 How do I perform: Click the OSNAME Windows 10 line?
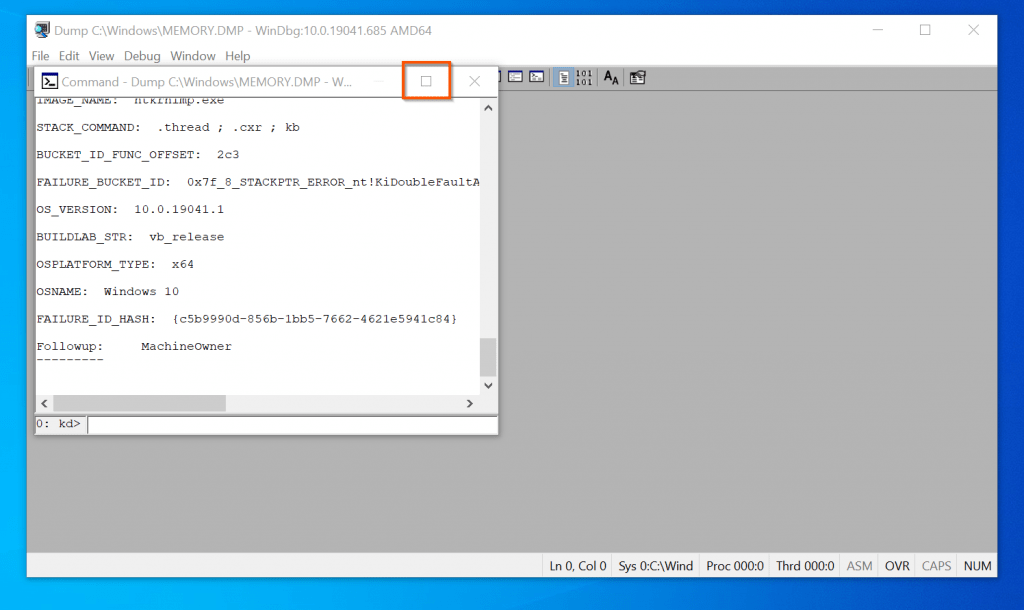(x=108, y=292)
